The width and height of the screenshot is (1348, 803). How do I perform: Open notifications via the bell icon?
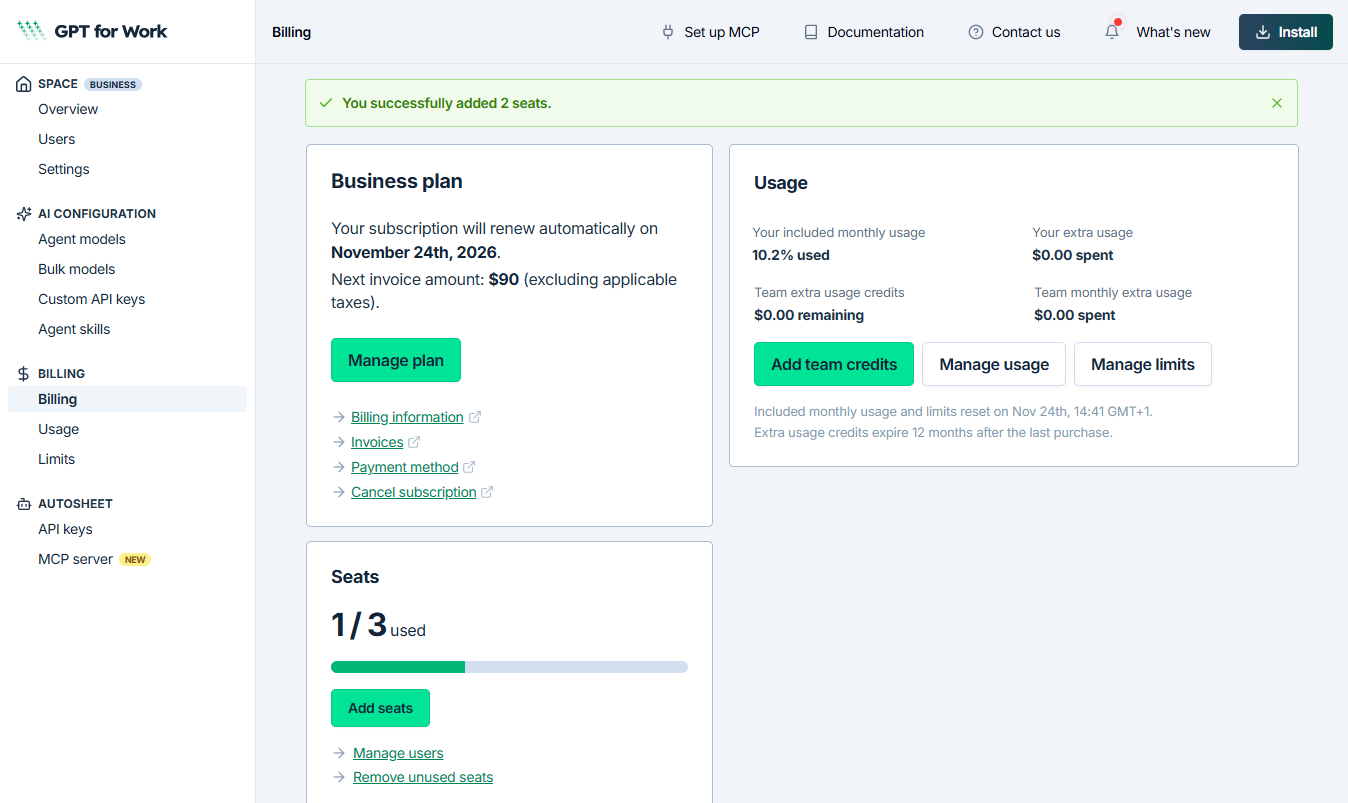pos(1112,32)
